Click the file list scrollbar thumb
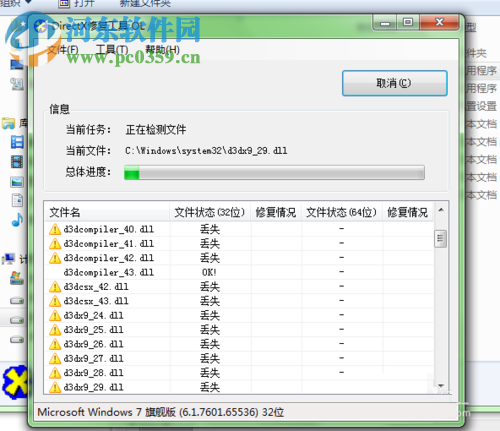This screenshot has height=431, width=500. click(441, 238)
